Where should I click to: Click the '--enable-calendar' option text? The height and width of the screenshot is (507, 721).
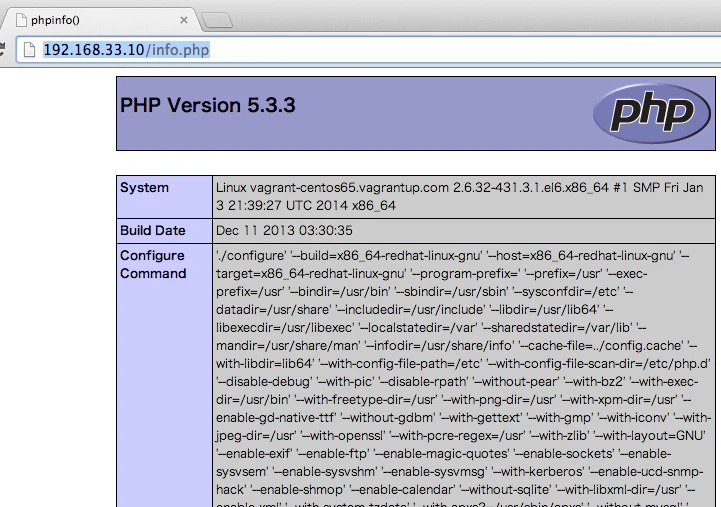tap(403, 489)
